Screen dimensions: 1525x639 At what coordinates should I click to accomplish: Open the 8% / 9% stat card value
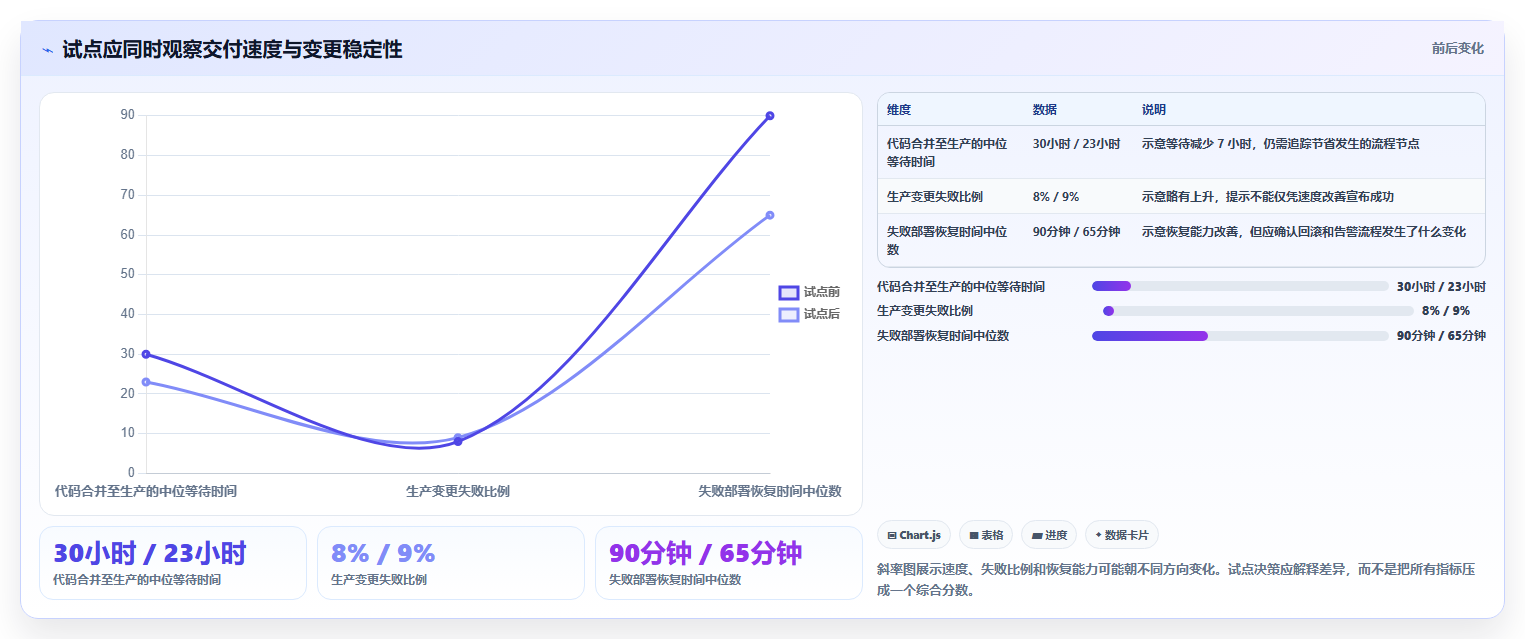[383, 553]
